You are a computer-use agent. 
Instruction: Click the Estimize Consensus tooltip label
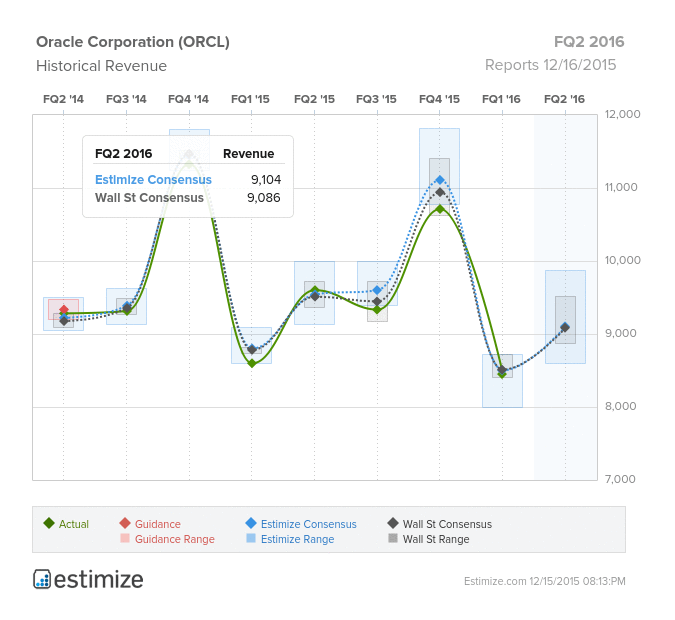coord(153,180)
